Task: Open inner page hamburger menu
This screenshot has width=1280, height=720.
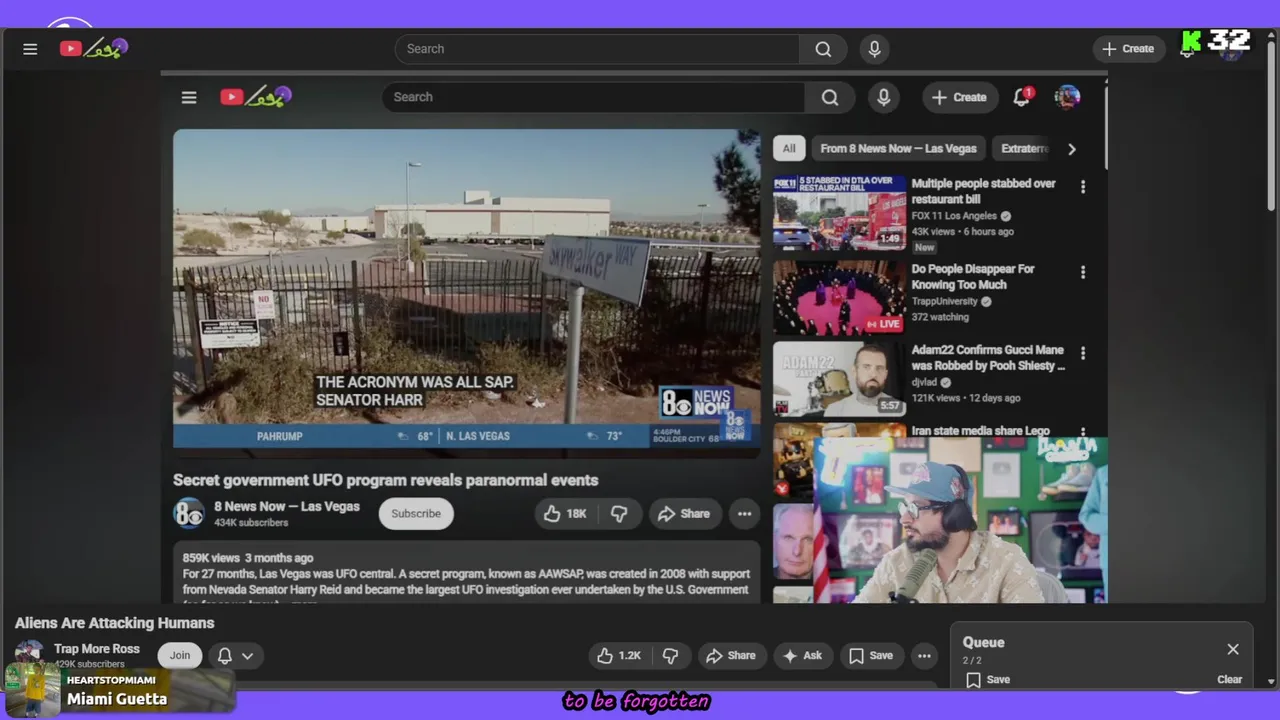Action: (189, 97)
